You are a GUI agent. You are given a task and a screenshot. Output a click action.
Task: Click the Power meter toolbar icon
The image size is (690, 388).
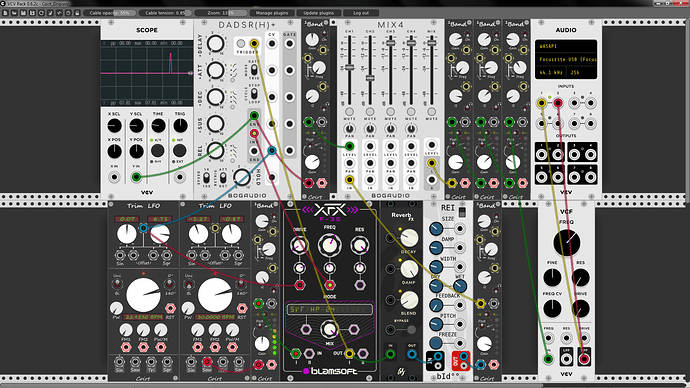point(59,13)
